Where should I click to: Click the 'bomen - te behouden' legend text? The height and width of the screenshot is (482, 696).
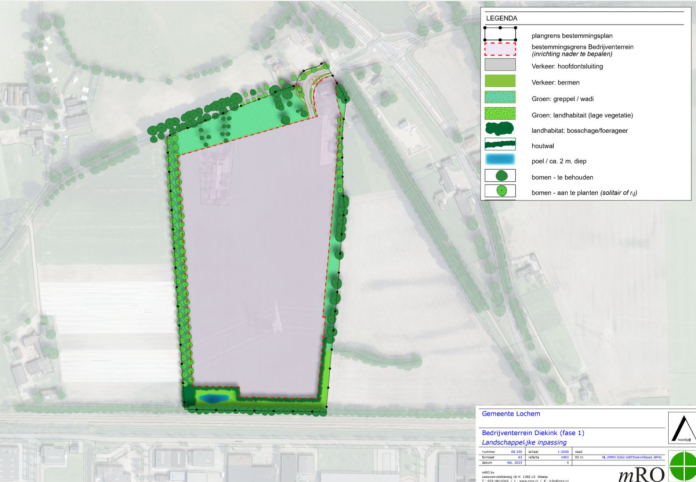562,177
